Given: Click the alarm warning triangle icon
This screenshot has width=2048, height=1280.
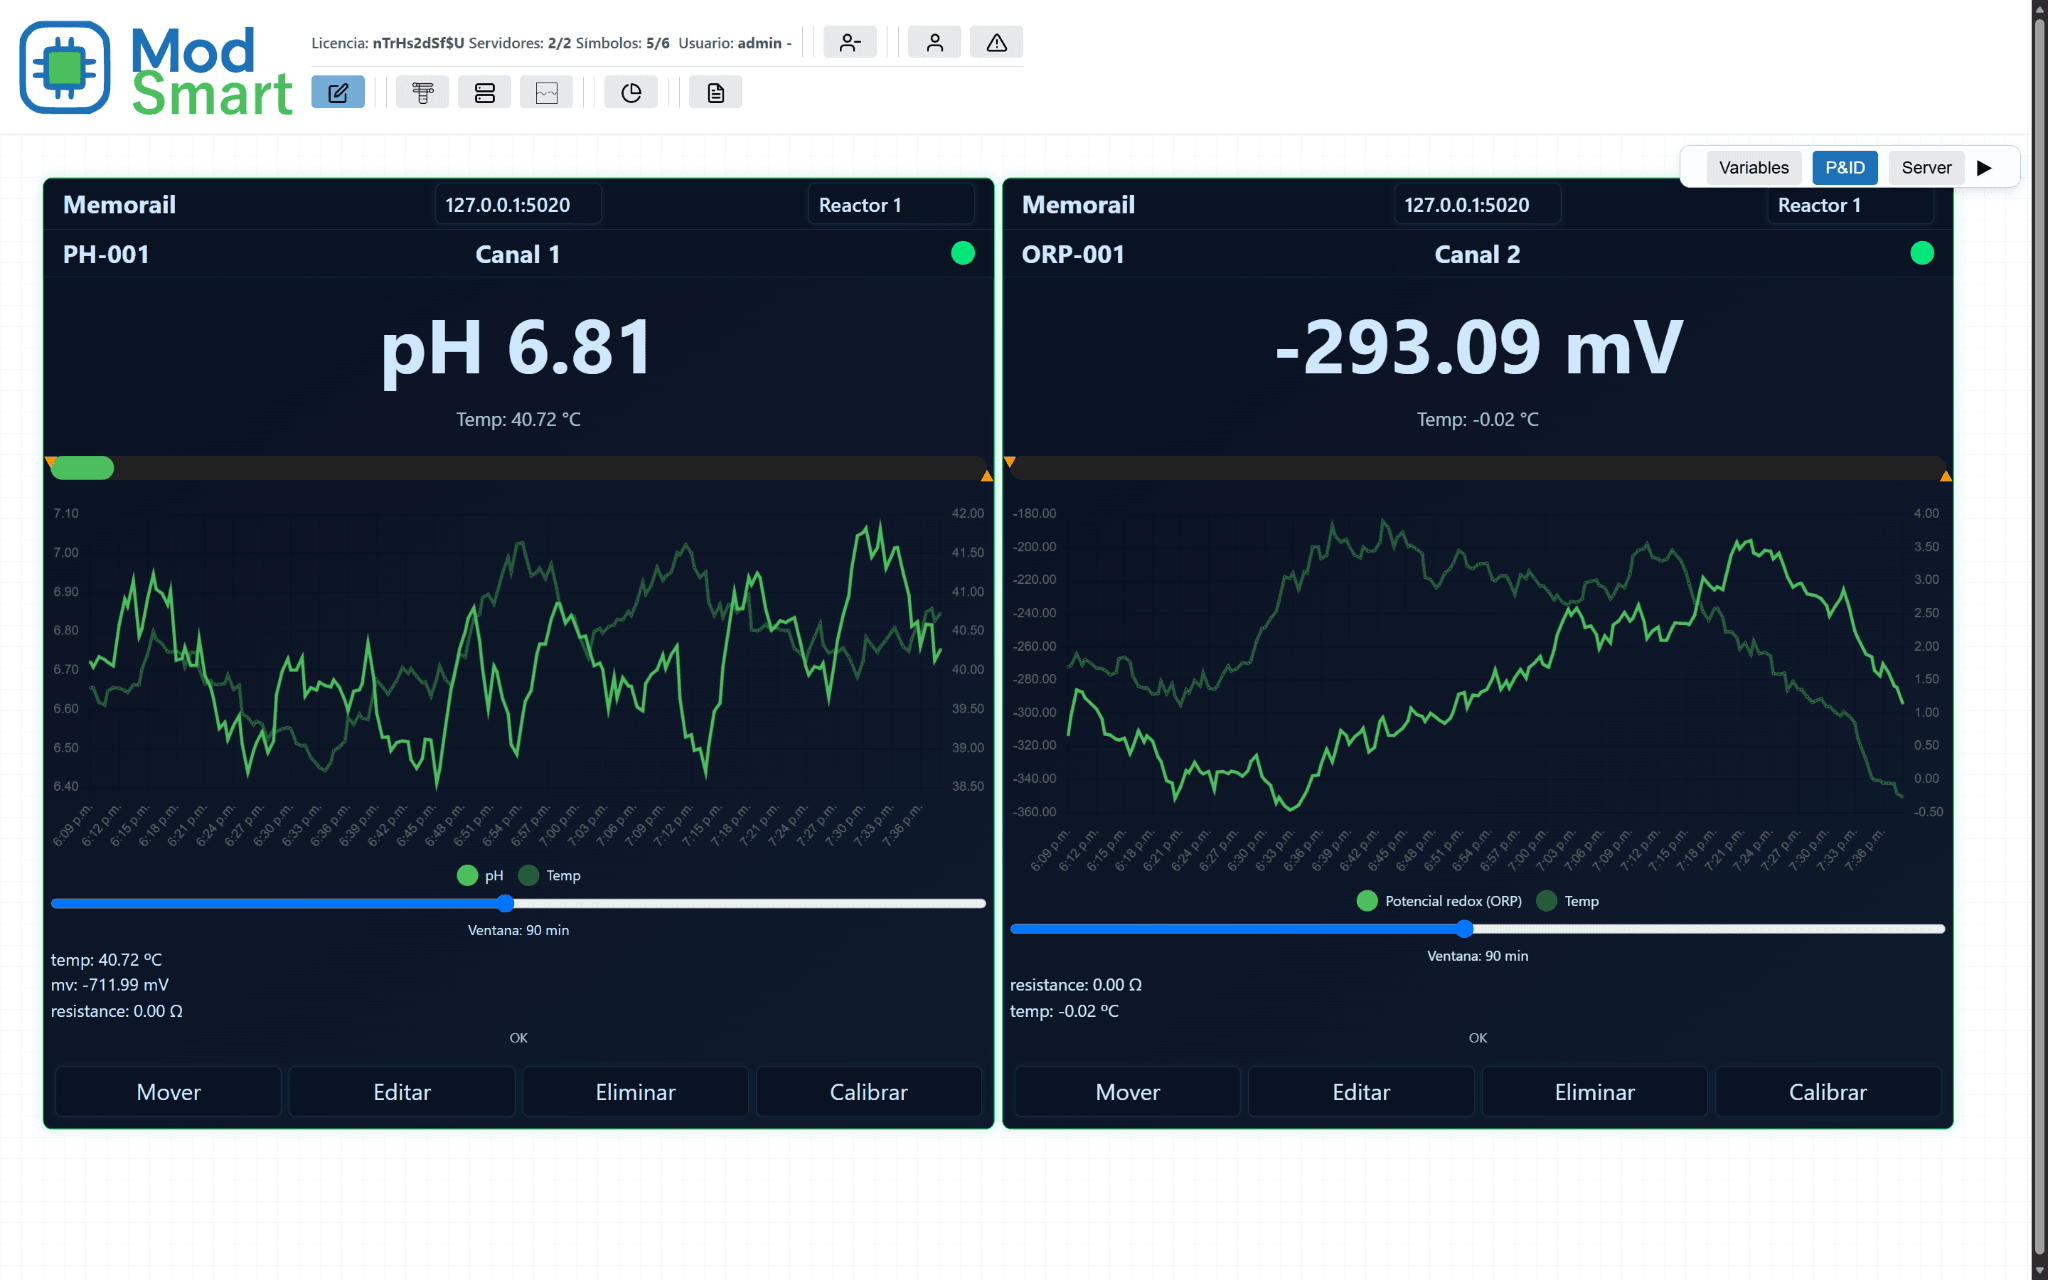Looking at the screenshot, I should pyautogui.click(x=997, y=42).
